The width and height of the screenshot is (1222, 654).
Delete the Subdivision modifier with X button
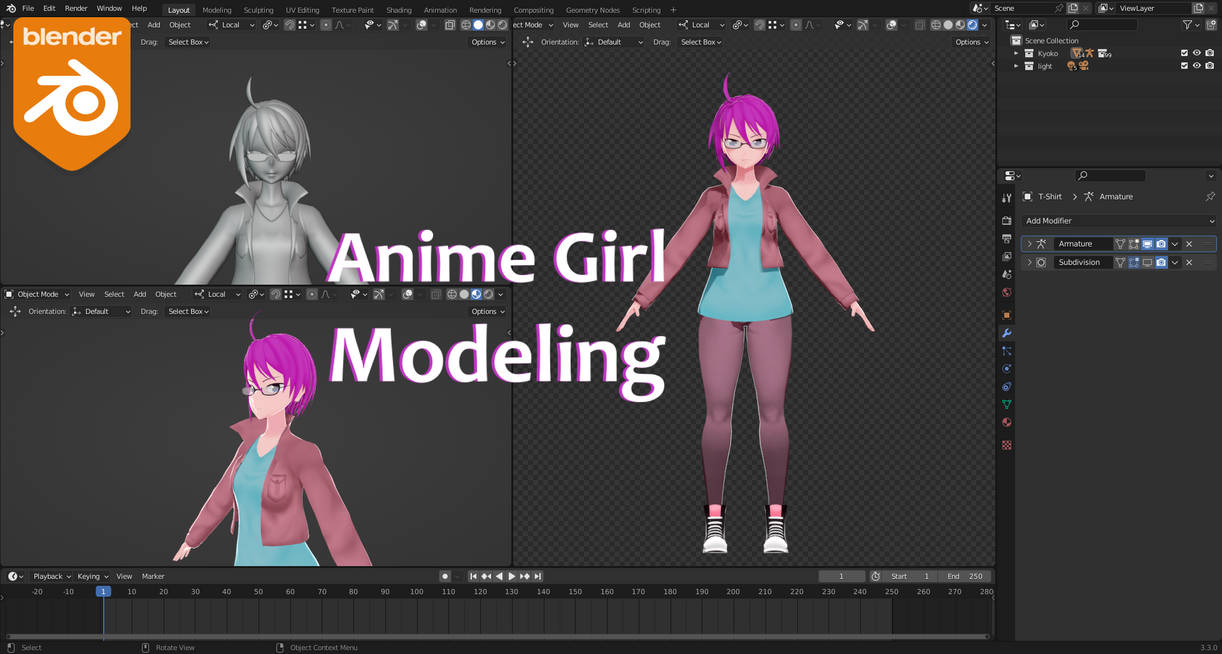coord(1189,261)
